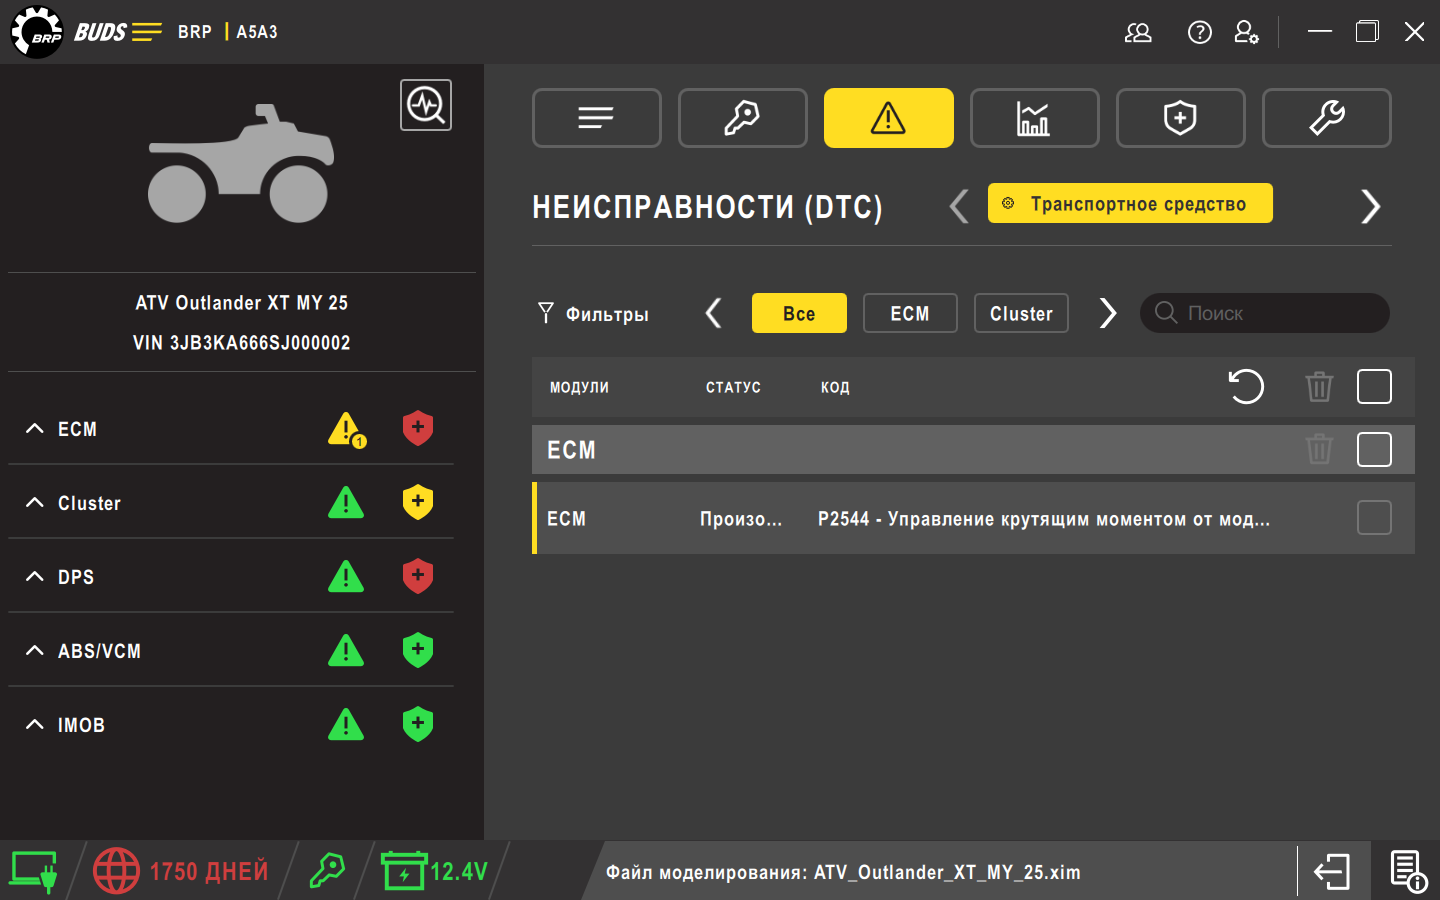Open the BUDS hamburger menu

pyautogui.click(x=146, y=32)
